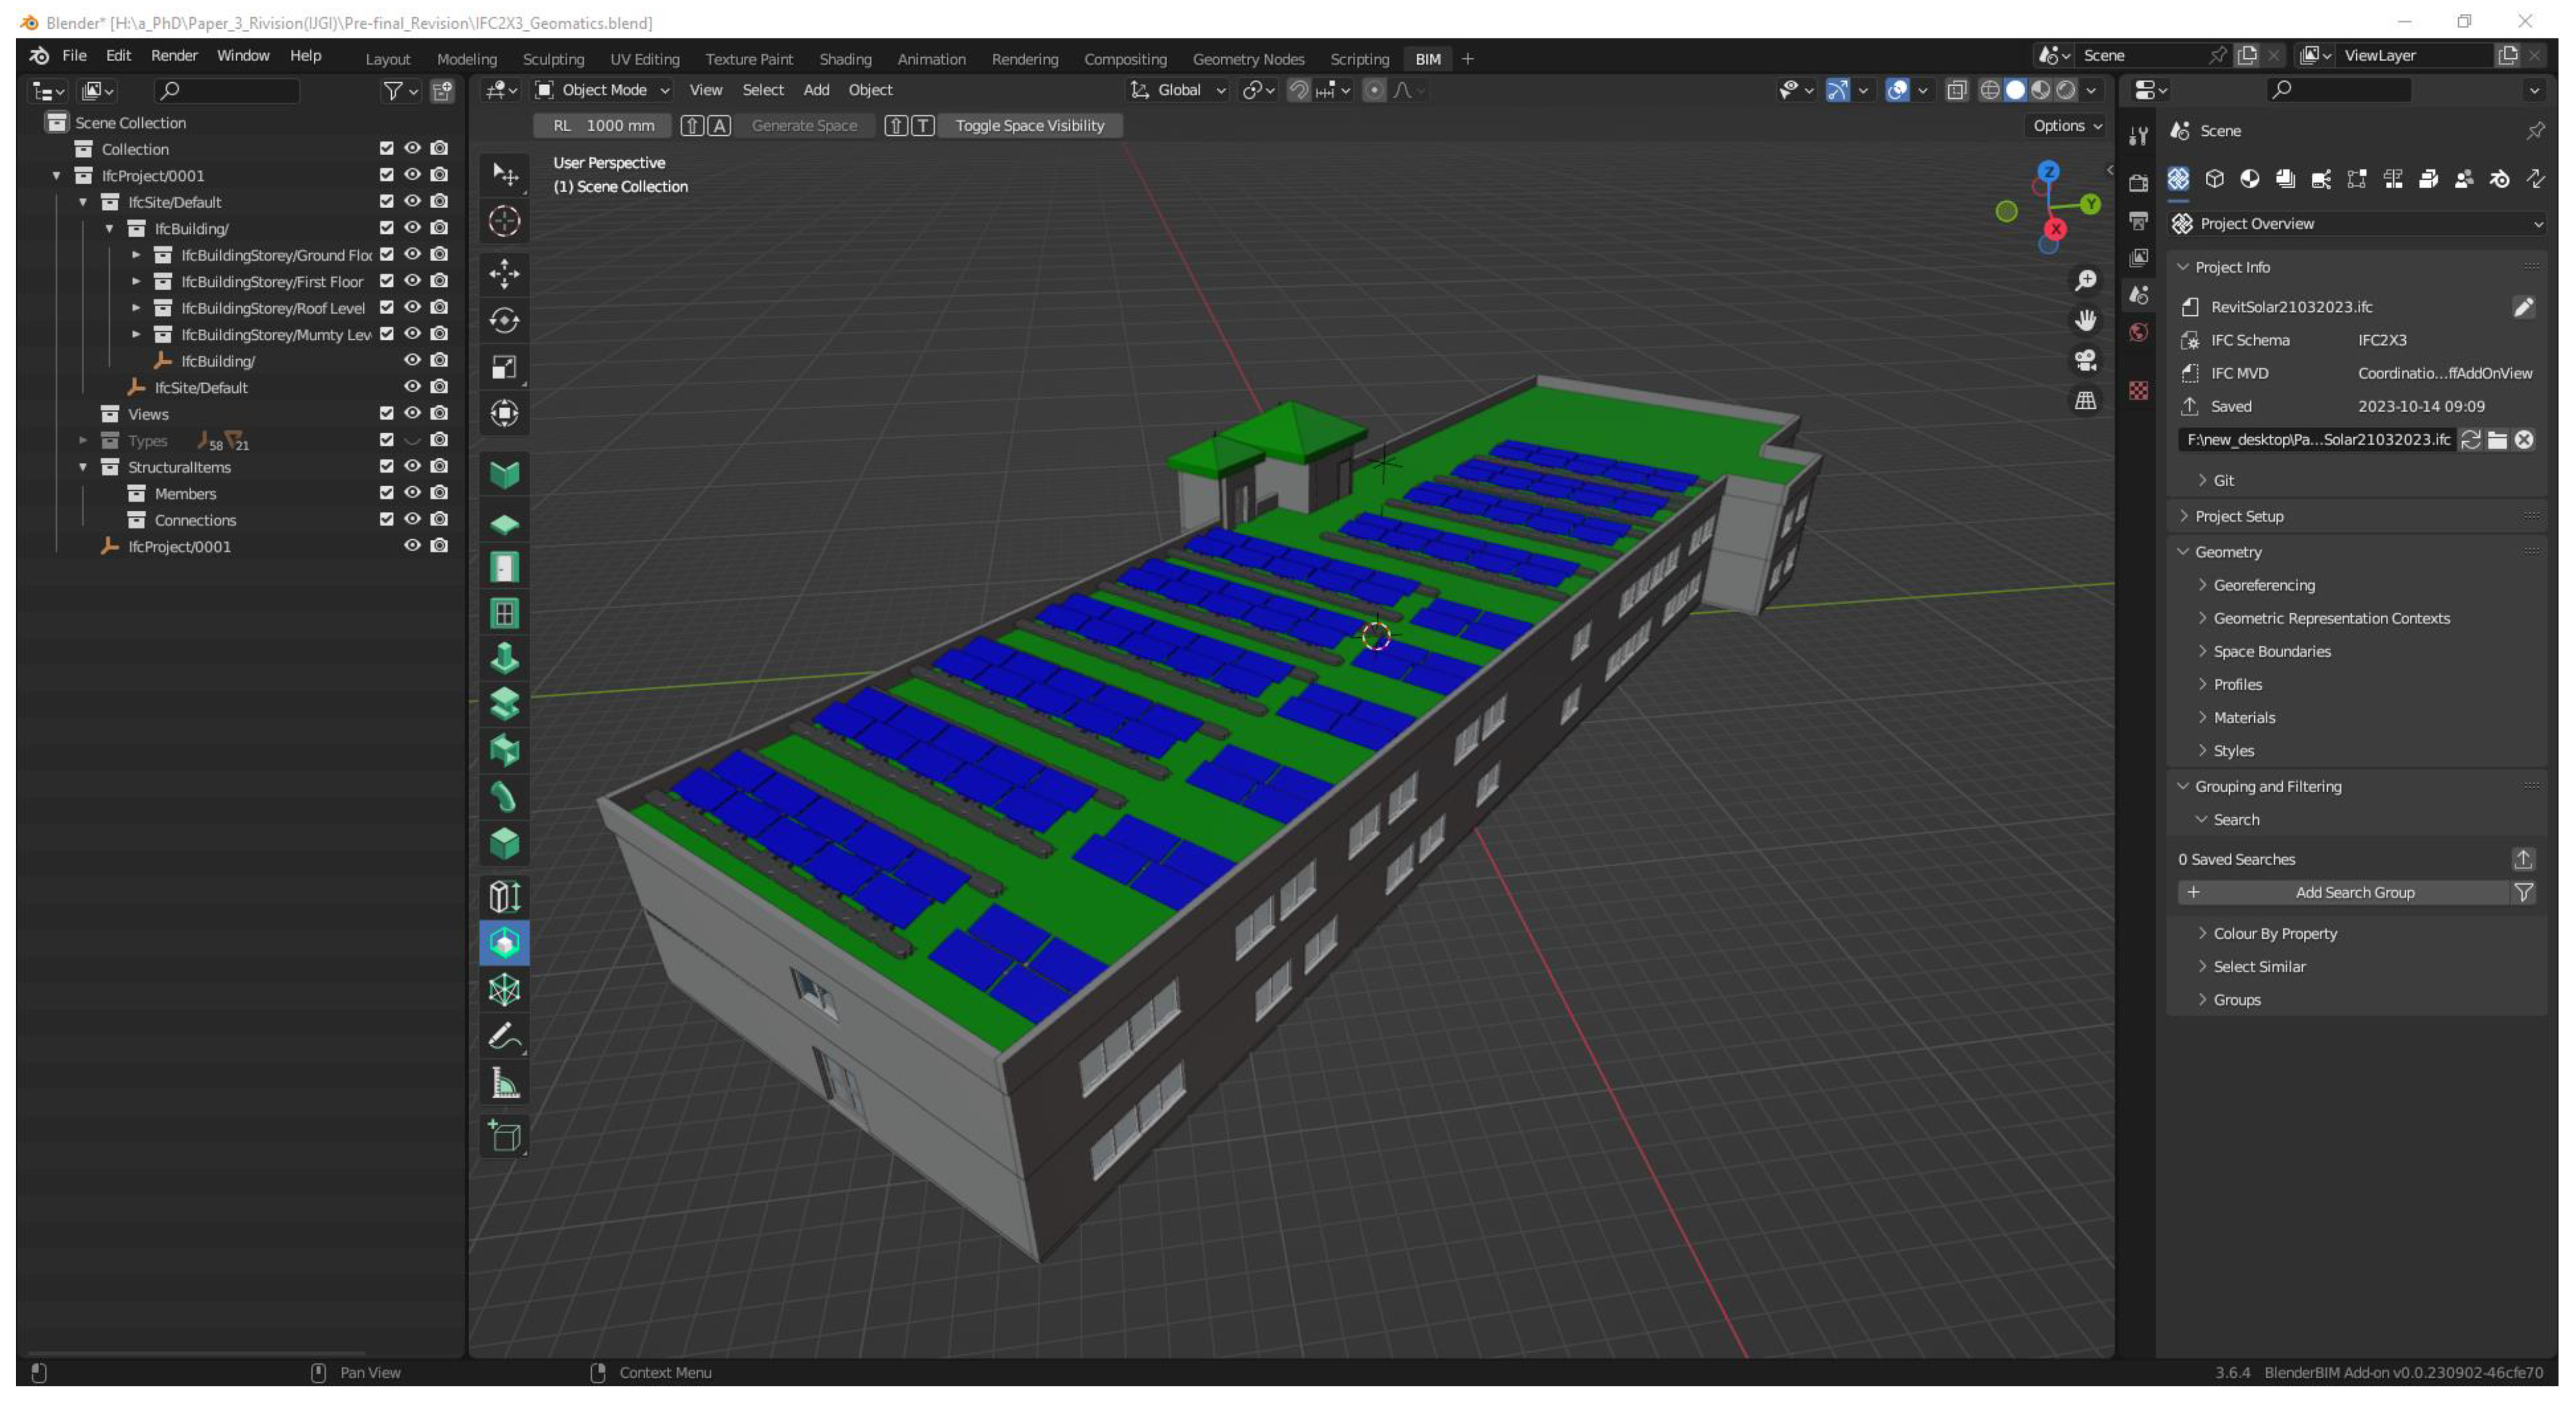Click the zoom magnifier viewport button
Viewport: 2576px width, 1405px height.
point(2085,281)
